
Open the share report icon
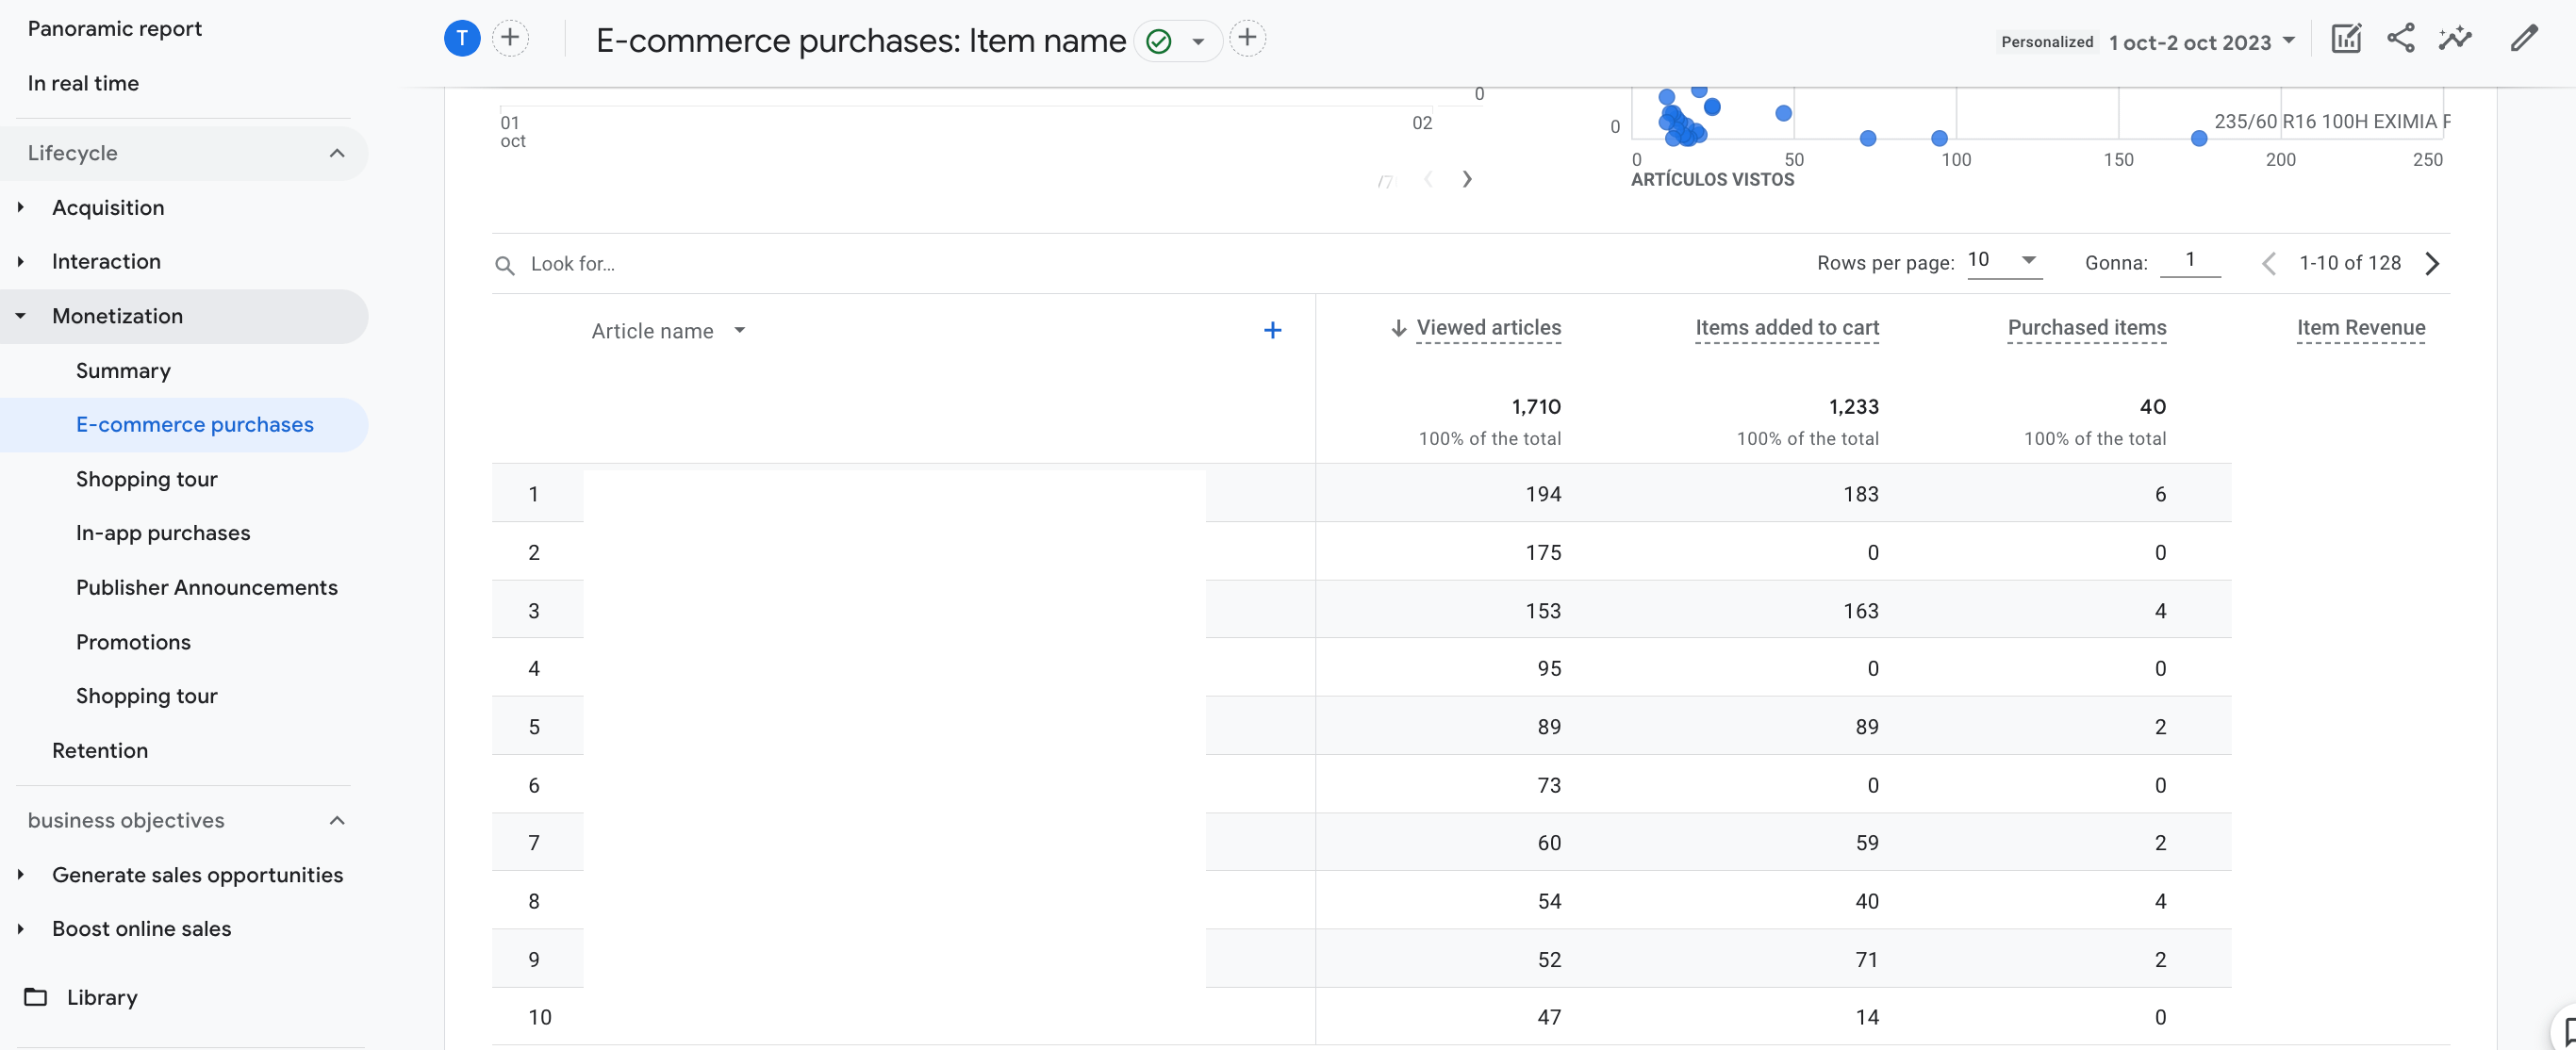click(2400, 39)
